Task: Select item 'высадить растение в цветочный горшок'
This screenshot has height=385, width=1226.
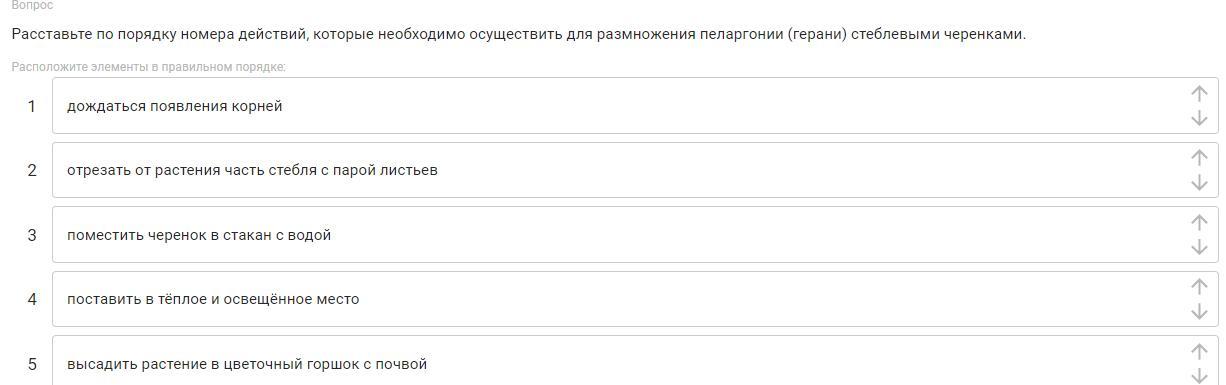Action: (635, 361)
